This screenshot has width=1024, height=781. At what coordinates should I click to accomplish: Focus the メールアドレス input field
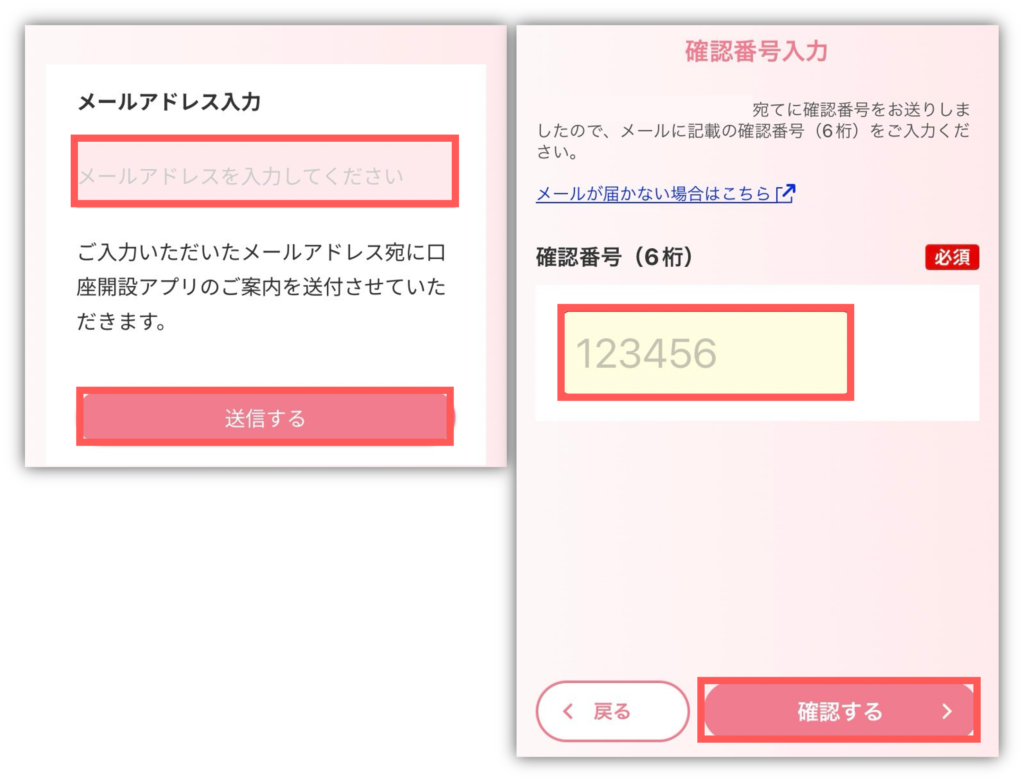point(264,172)
